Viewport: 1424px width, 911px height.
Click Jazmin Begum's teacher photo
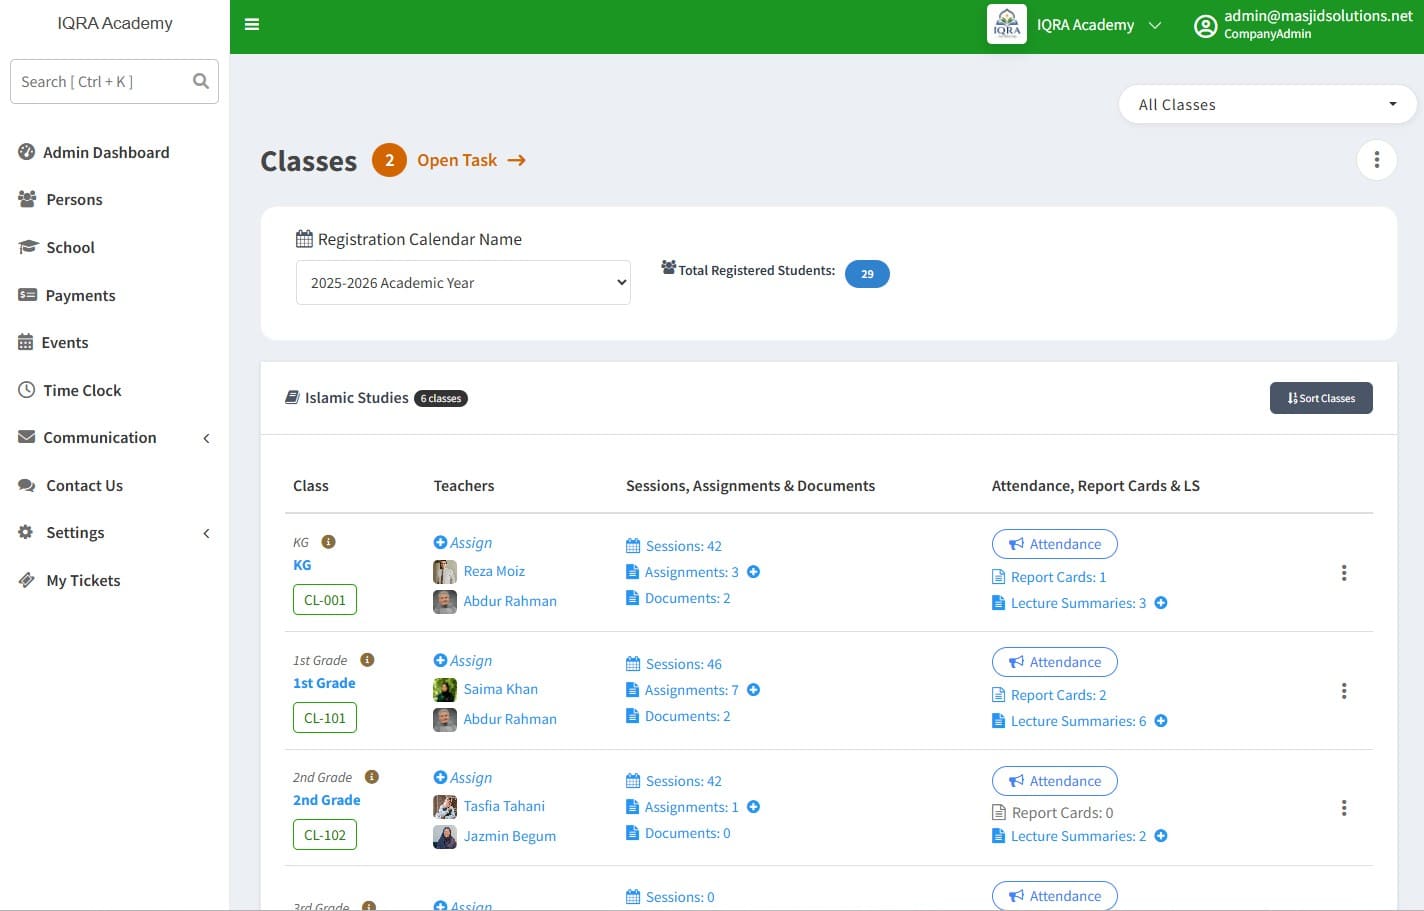[445, 837]
